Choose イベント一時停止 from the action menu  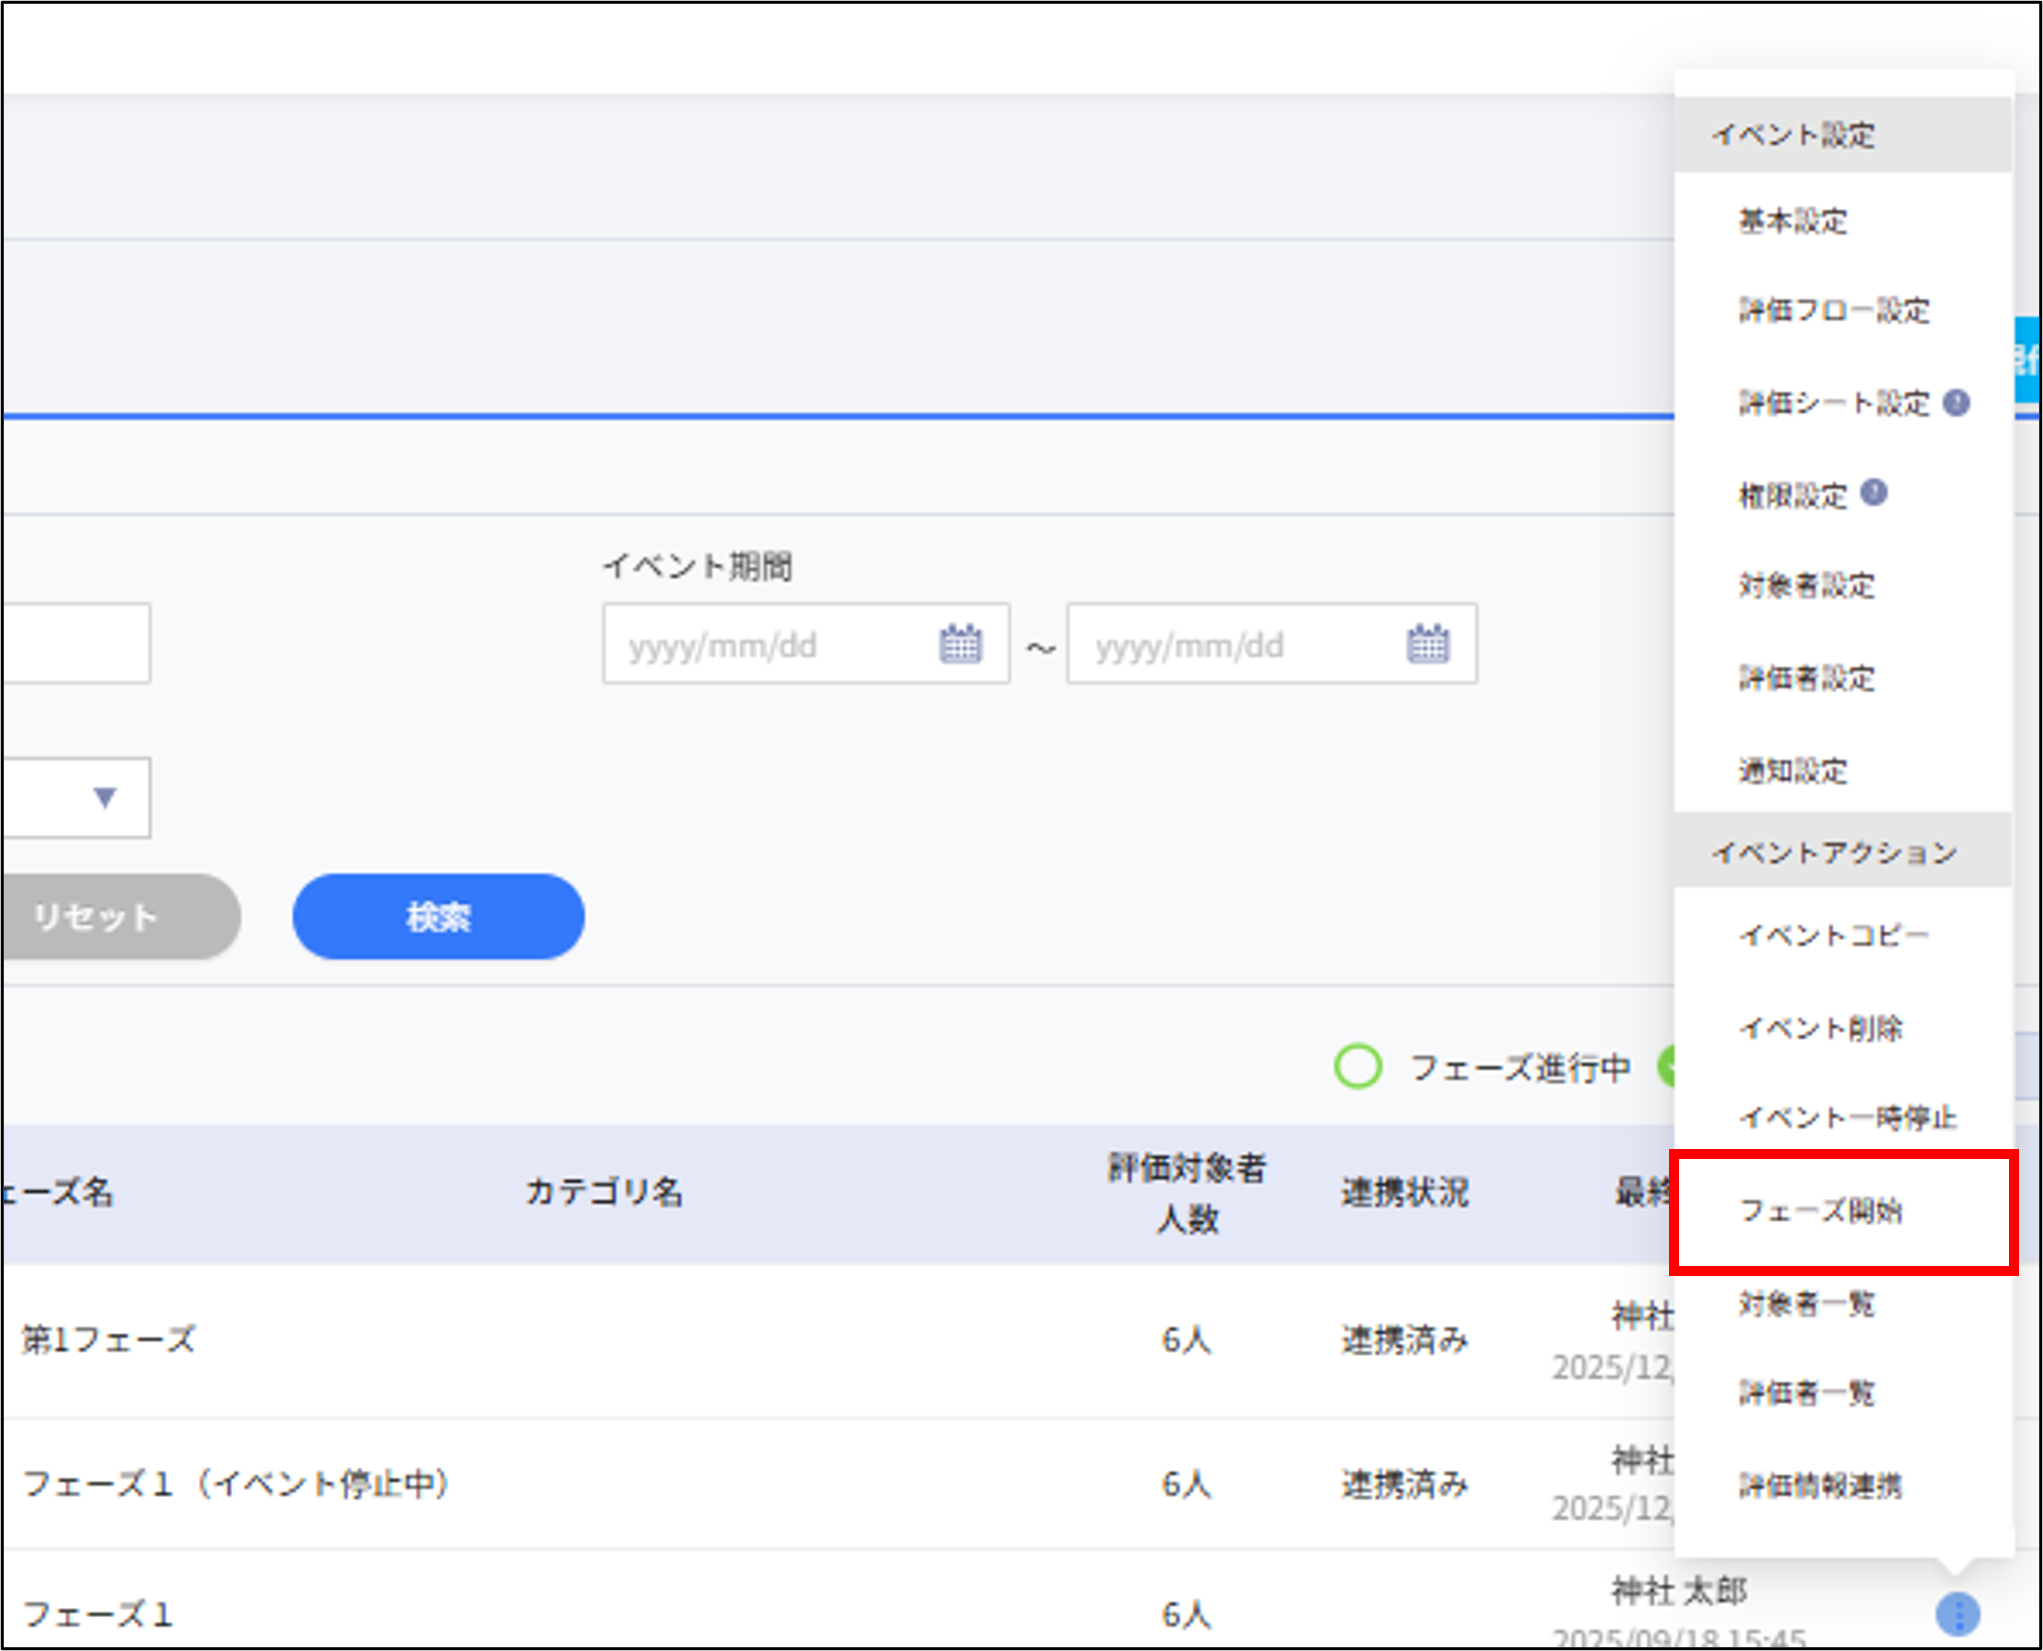tap(1848, 1119)
